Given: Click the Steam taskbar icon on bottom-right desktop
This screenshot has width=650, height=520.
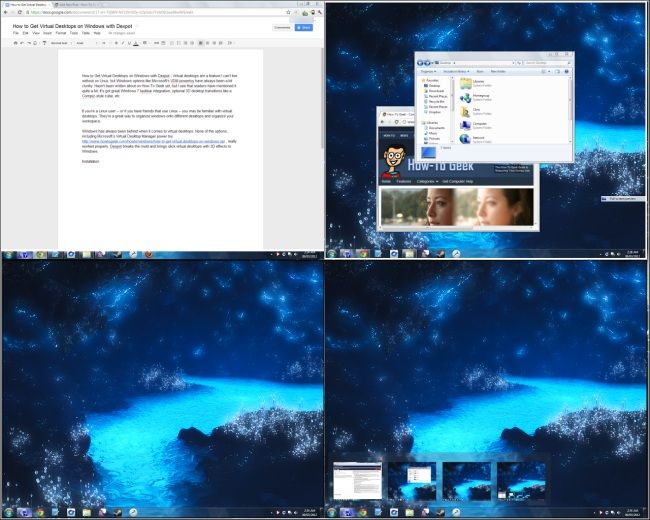Looking at the screenshot, I should coord(440,513).
